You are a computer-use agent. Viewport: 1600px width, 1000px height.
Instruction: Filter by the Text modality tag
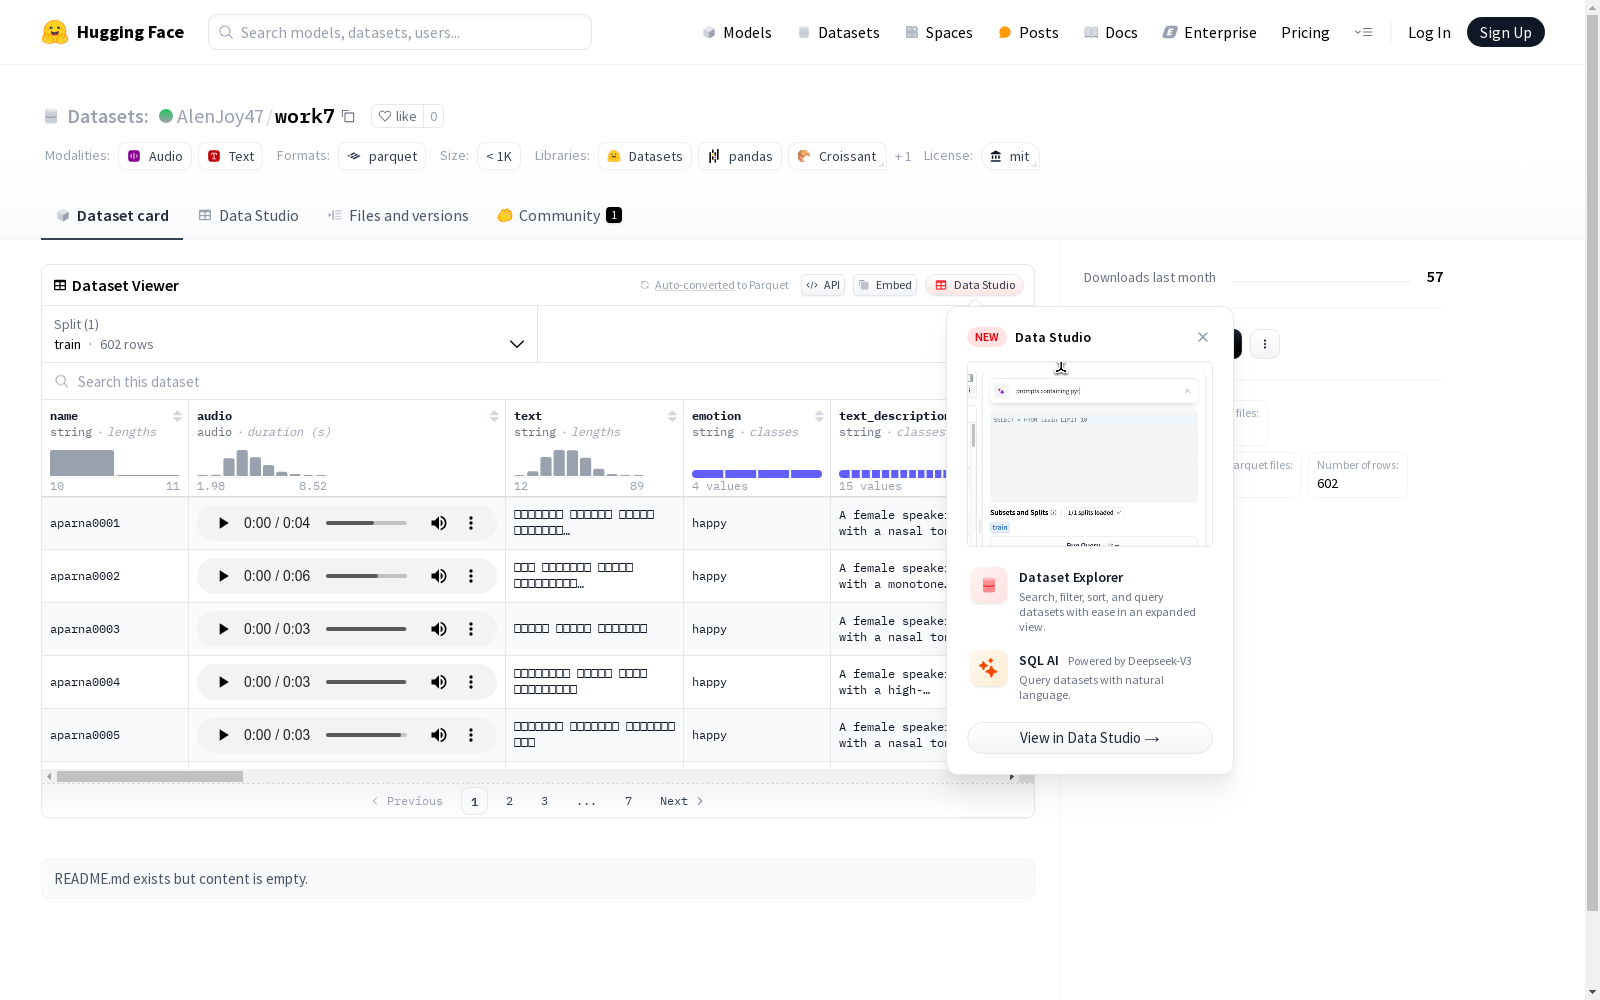point(231,156)
